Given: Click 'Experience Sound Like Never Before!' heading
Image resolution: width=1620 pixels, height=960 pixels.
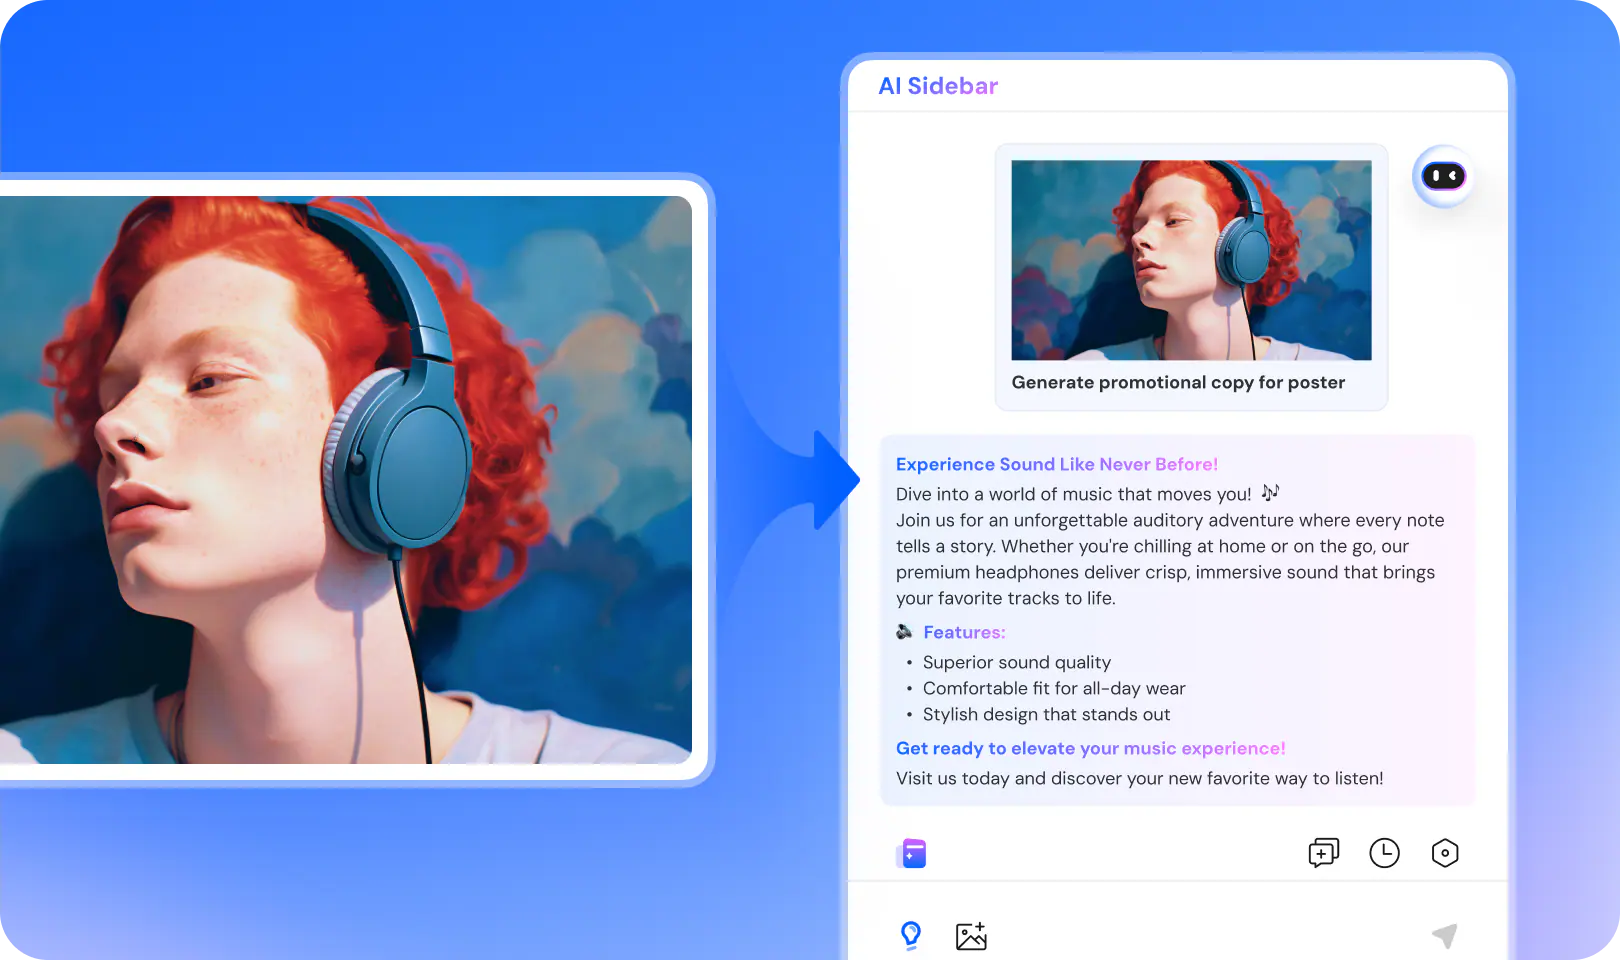Looking at the screenshot, I should [1057, 464].
